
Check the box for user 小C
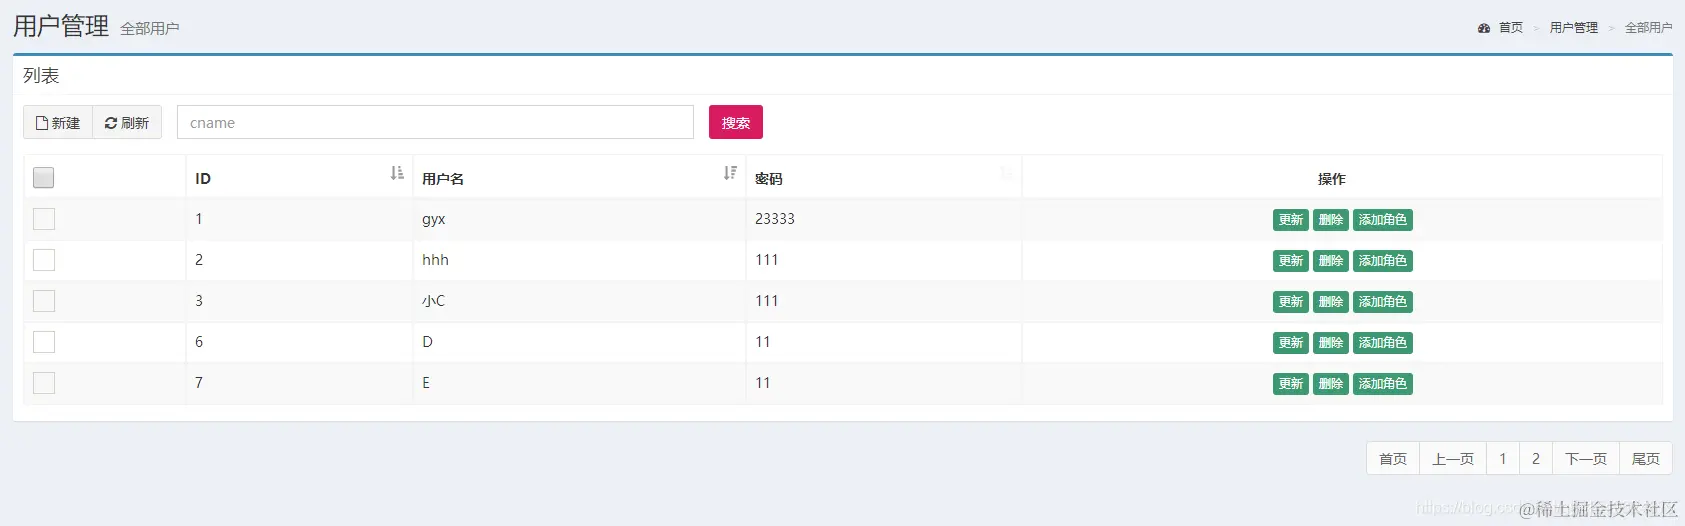point(44,301)
